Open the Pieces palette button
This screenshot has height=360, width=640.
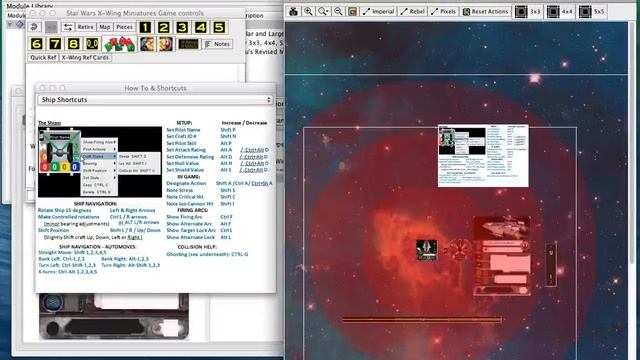pyautogui.click(x=124, y=27)
